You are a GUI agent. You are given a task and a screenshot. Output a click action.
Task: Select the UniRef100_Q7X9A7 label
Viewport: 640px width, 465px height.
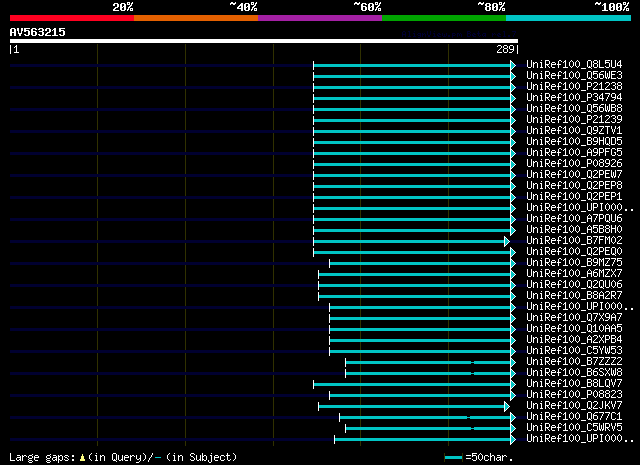(574, 318)
